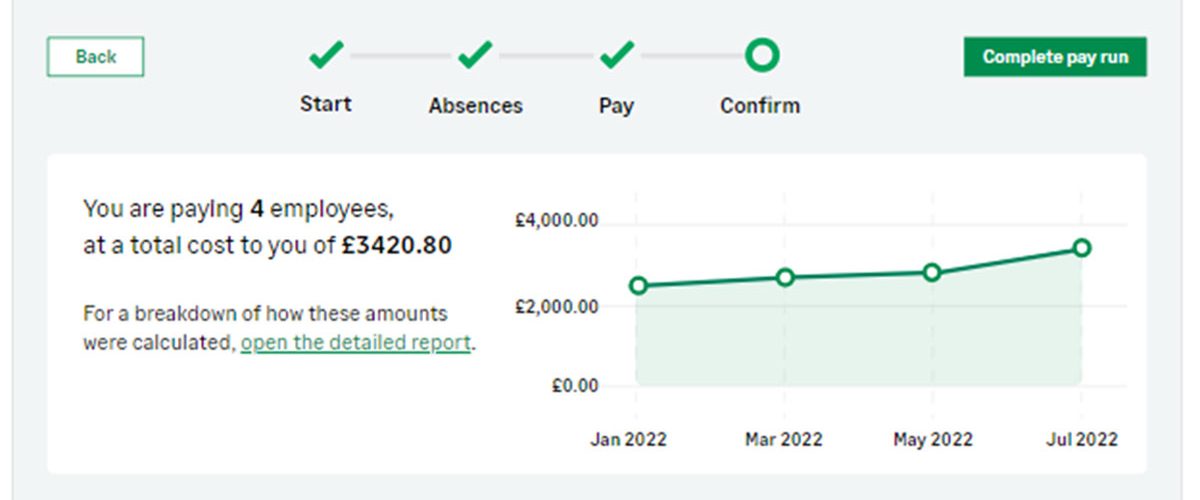Finish with the Complete pay run button

pyautogui.click(x=1055, y=57)
